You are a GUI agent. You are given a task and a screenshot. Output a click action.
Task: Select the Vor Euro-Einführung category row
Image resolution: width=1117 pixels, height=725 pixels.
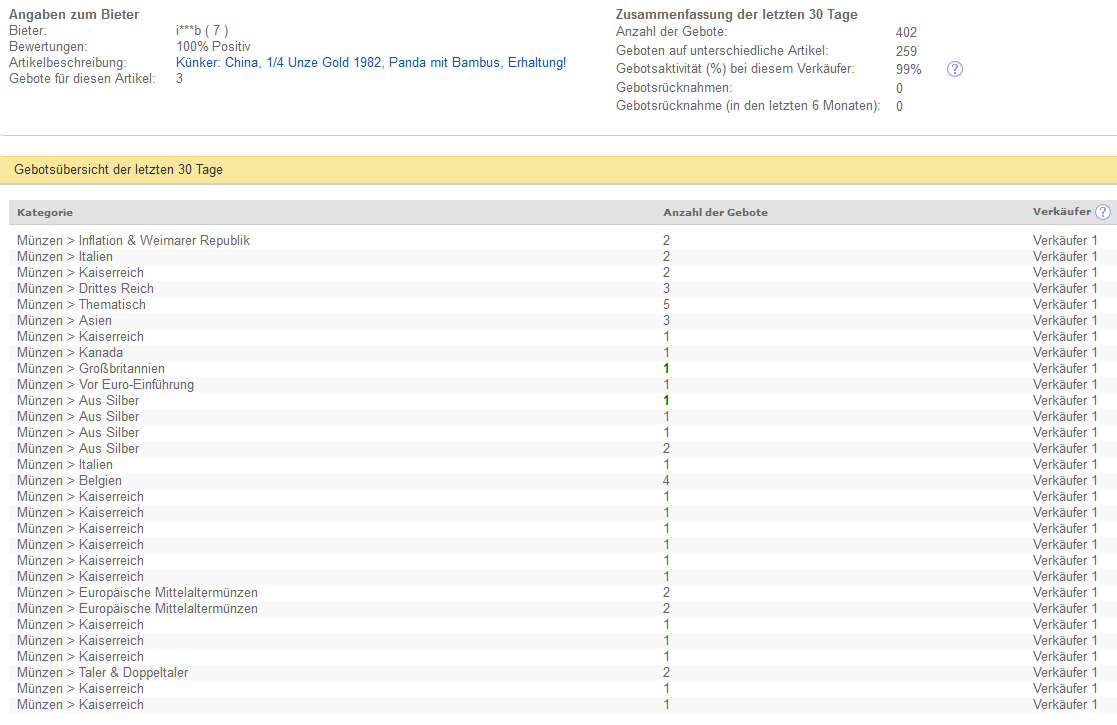105,385
